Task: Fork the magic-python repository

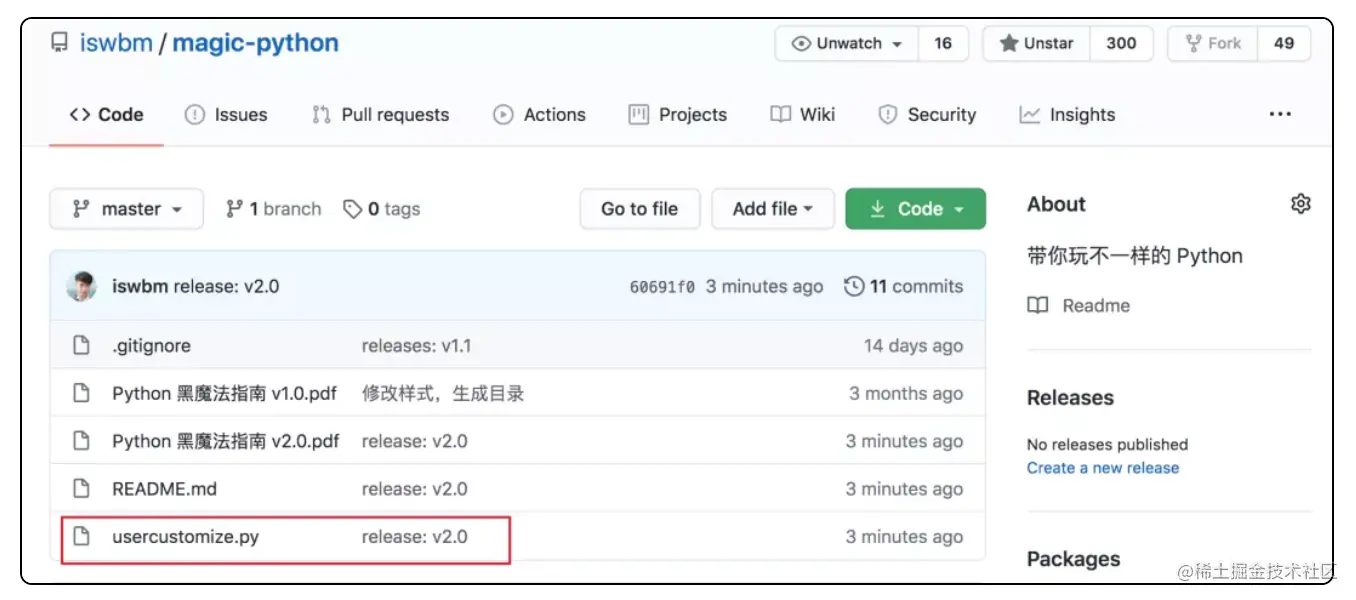Action: point(1213,43)
